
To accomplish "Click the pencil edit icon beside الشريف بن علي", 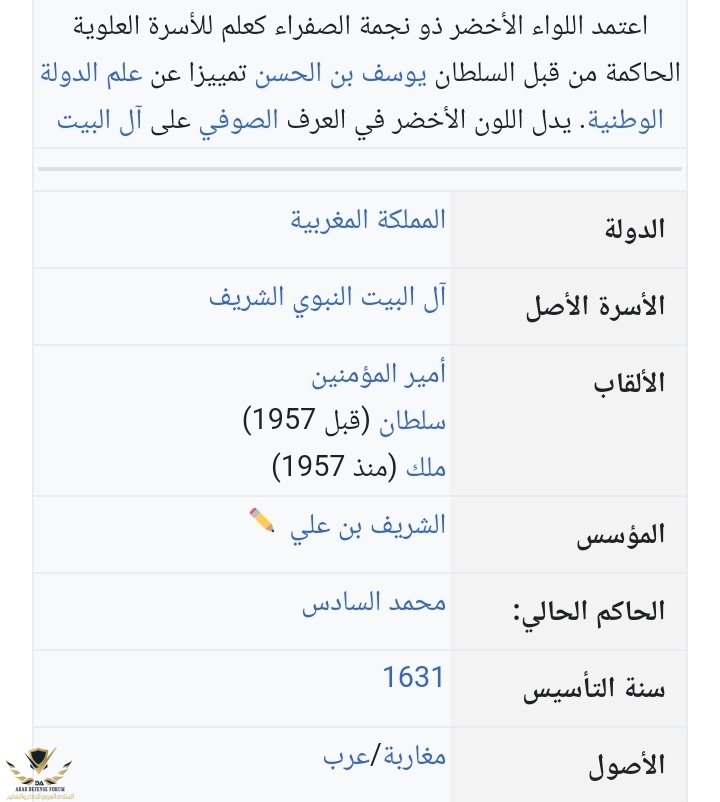I will click(x=262, y=520).
